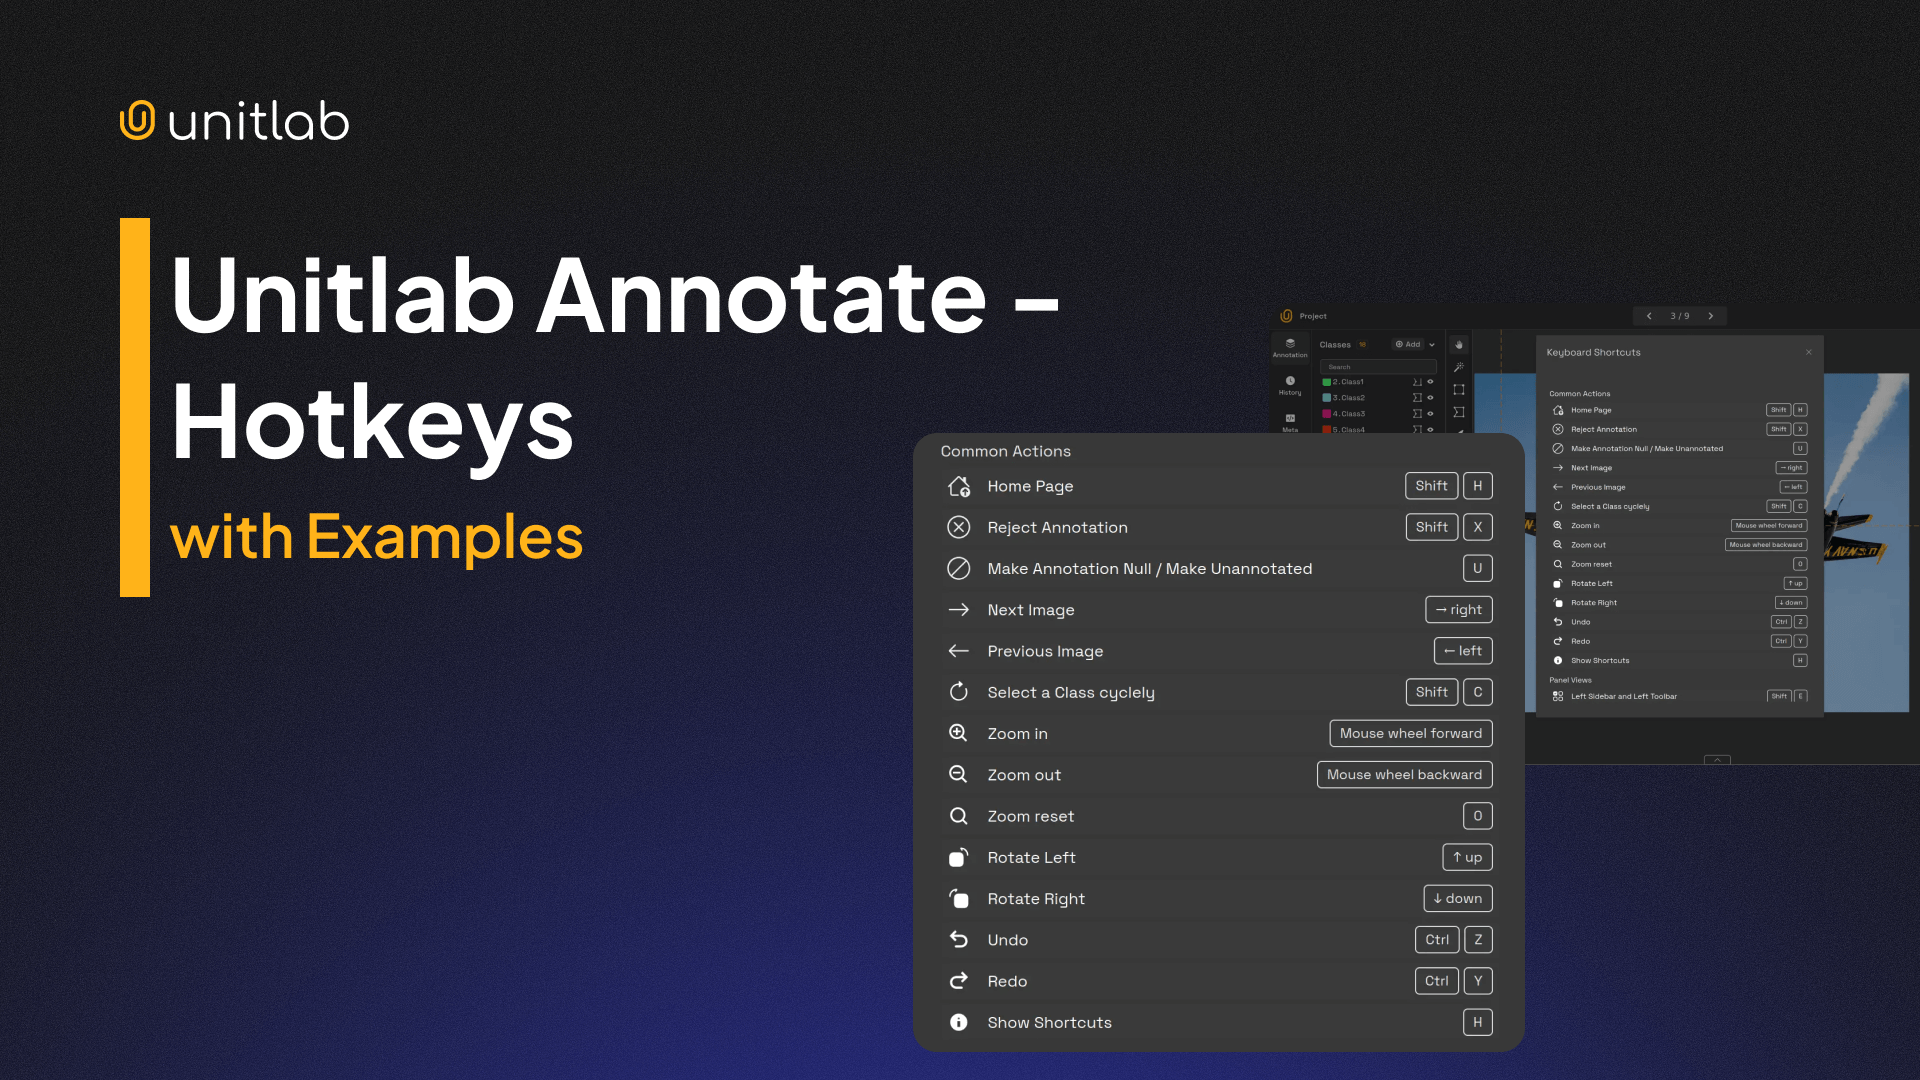Image resolution: width=1920 pixels, height=1080 pixels.
Task: Close the Keyboard Shortcuts panel
Action: 1808,352
